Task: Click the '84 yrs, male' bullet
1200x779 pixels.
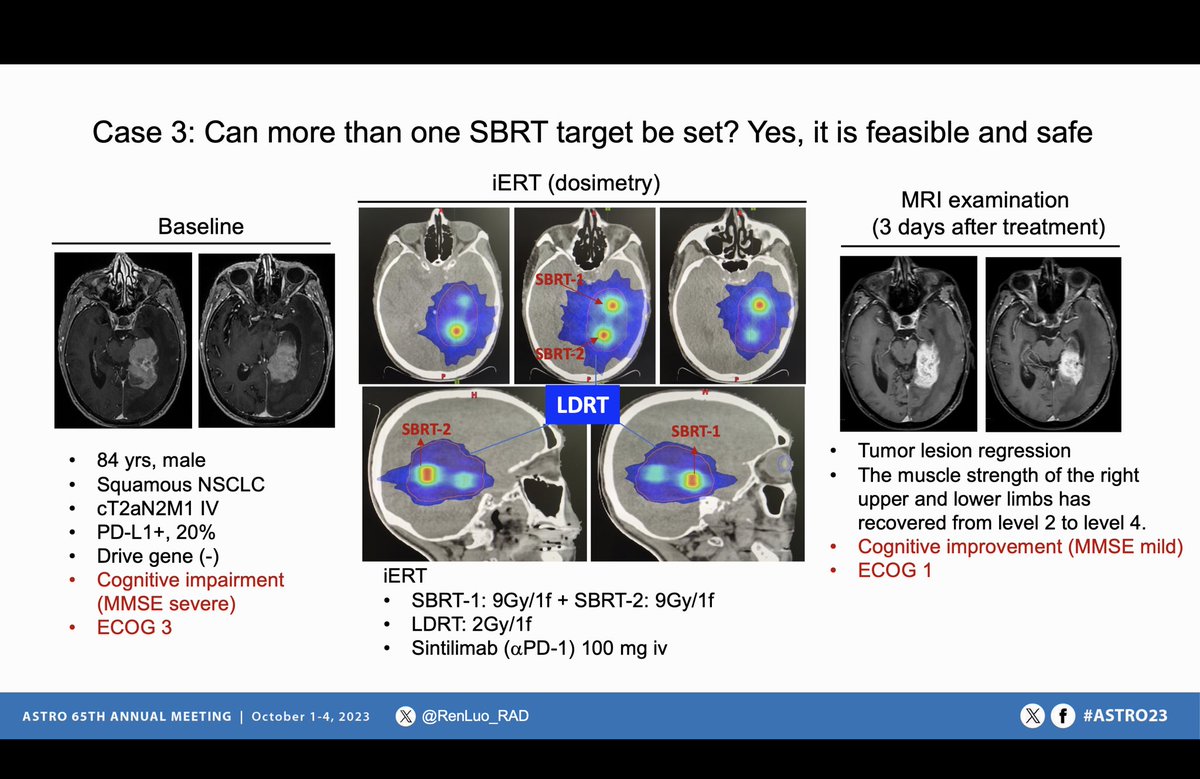Action: 151,461
